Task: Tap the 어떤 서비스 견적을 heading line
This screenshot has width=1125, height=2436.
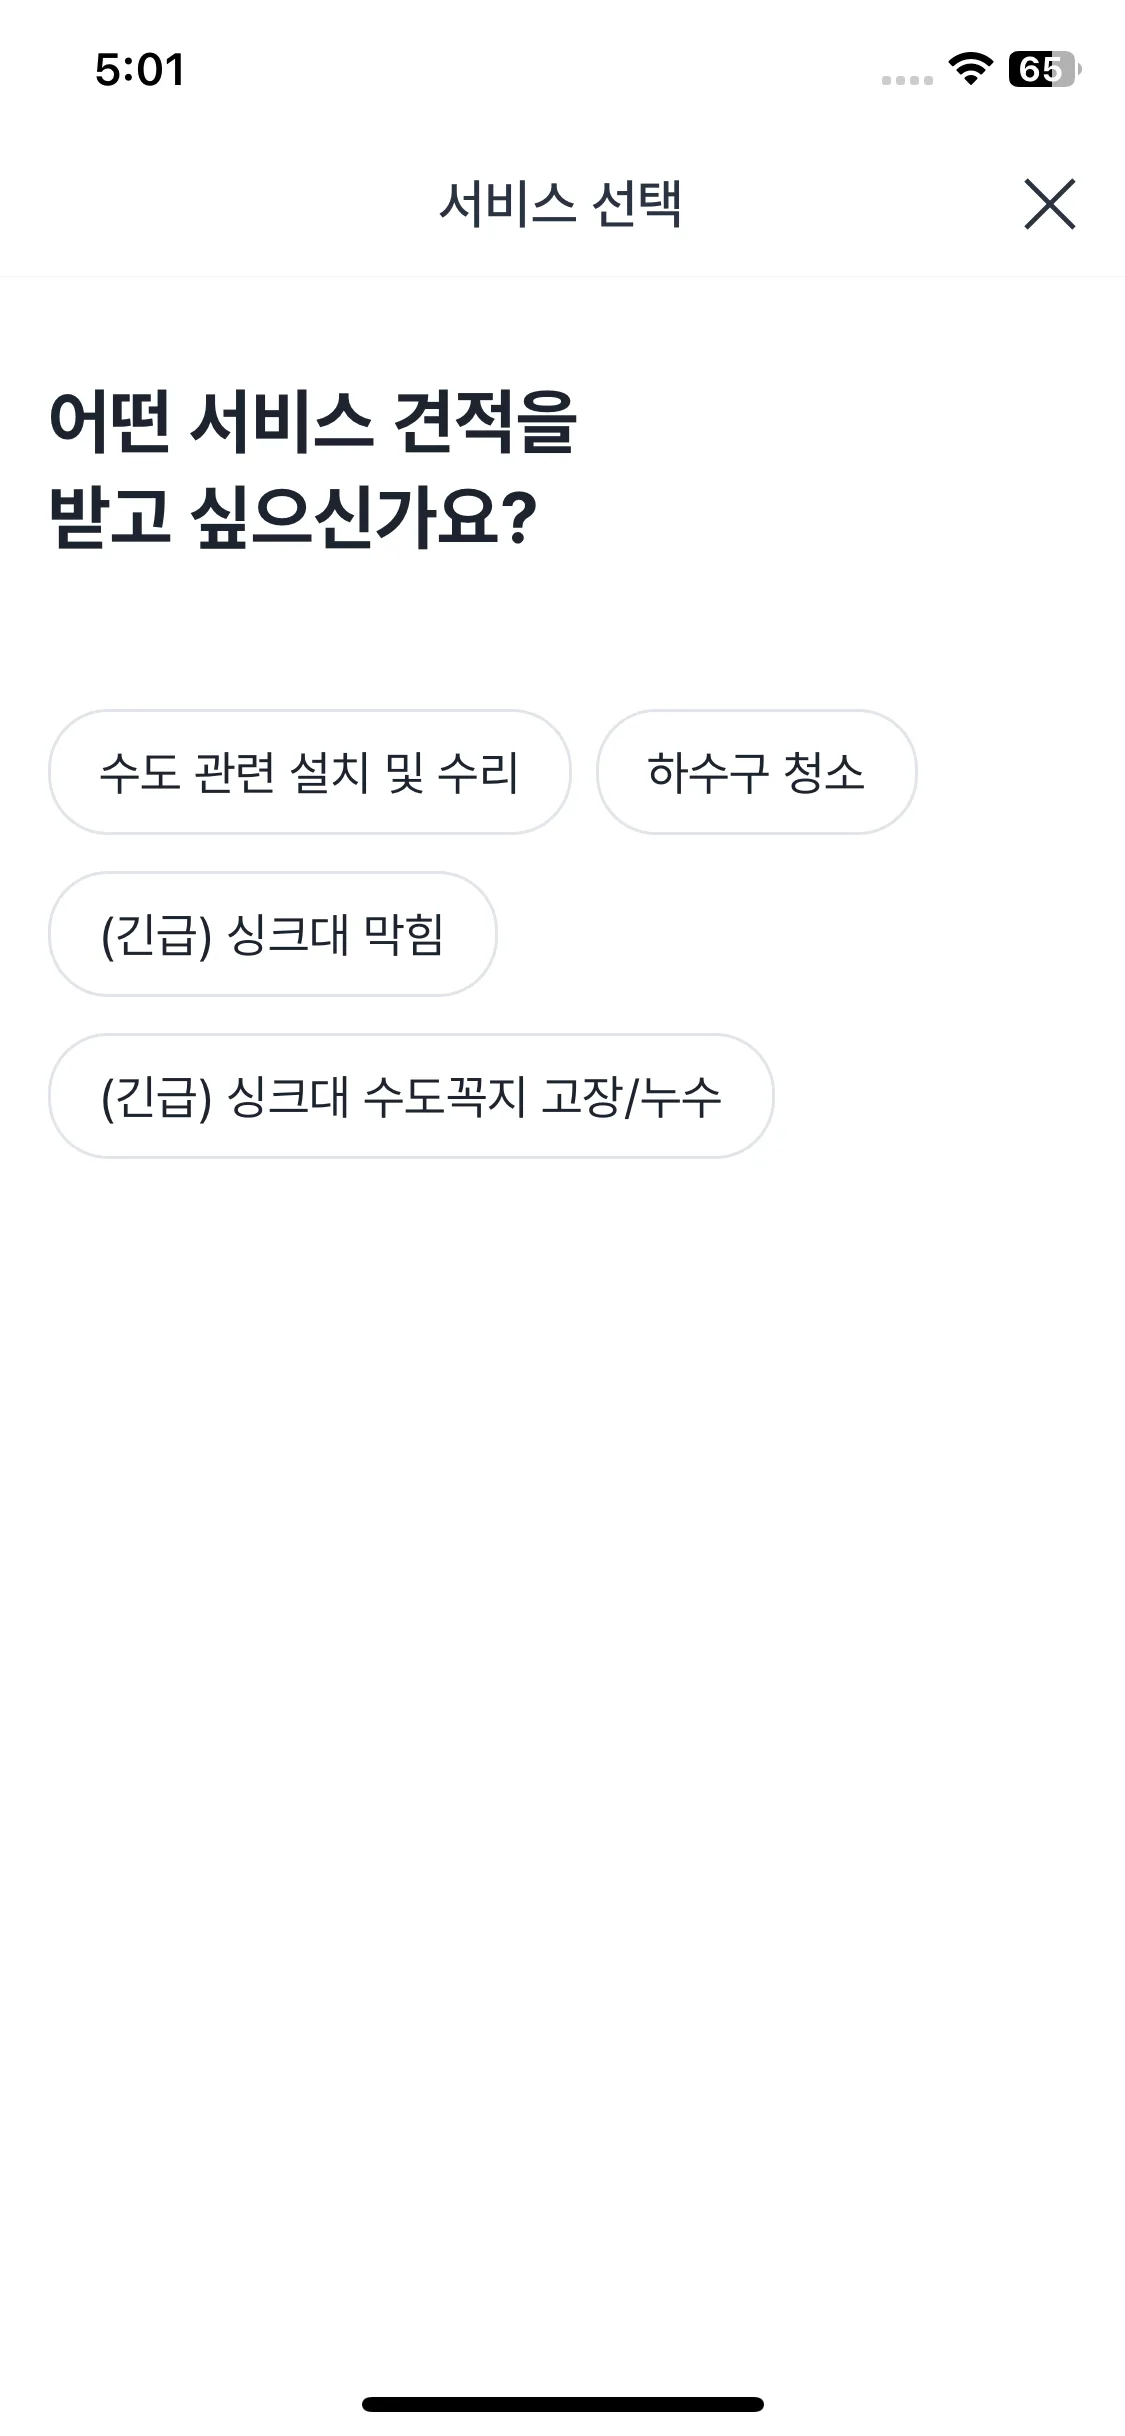Action: (x=313, y=421)
